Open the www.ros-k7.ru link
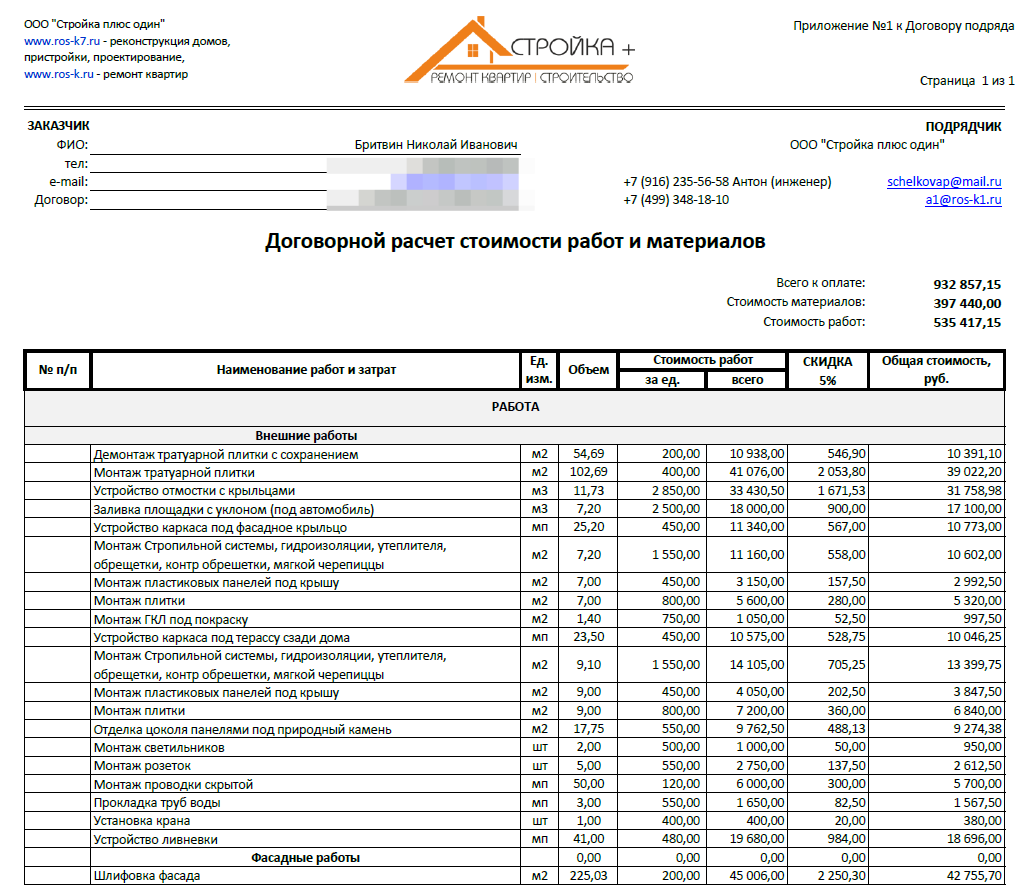The image size is (1018, 885). click(x=62, y=41)
